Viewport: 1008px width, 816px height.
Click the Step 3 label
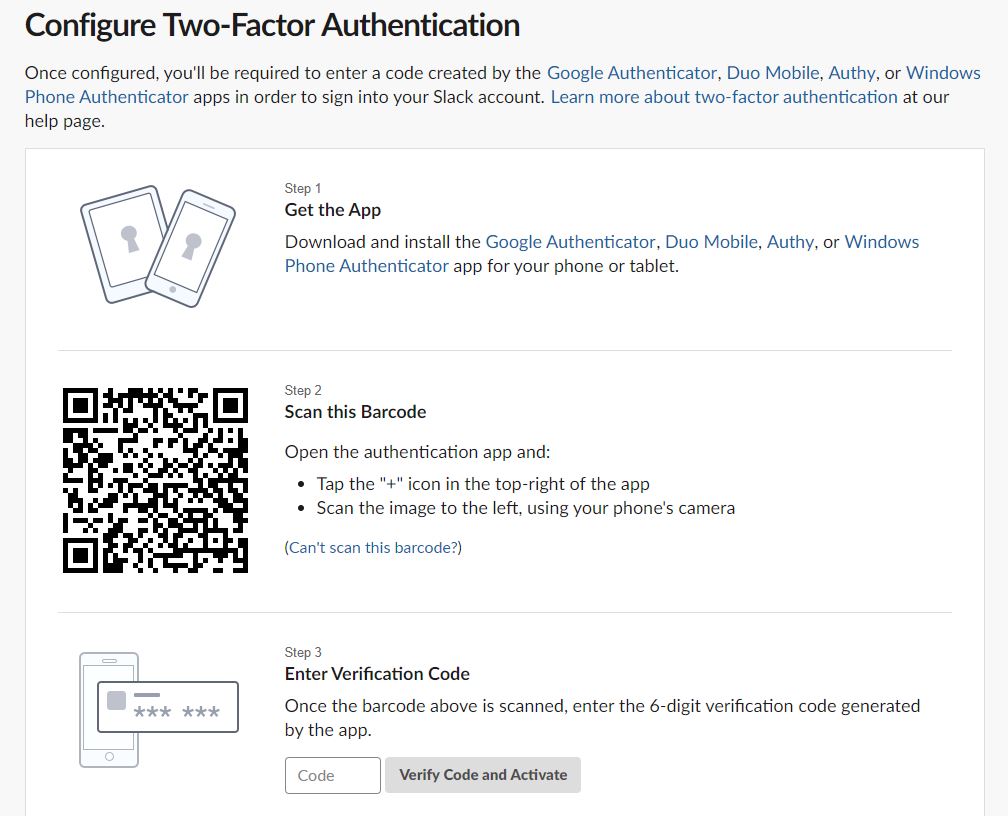(303, 652)
